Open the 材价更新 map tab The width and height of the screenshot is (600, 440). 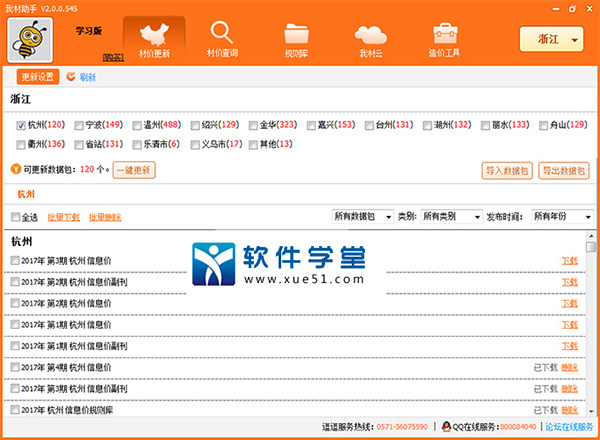pos(154,40)
